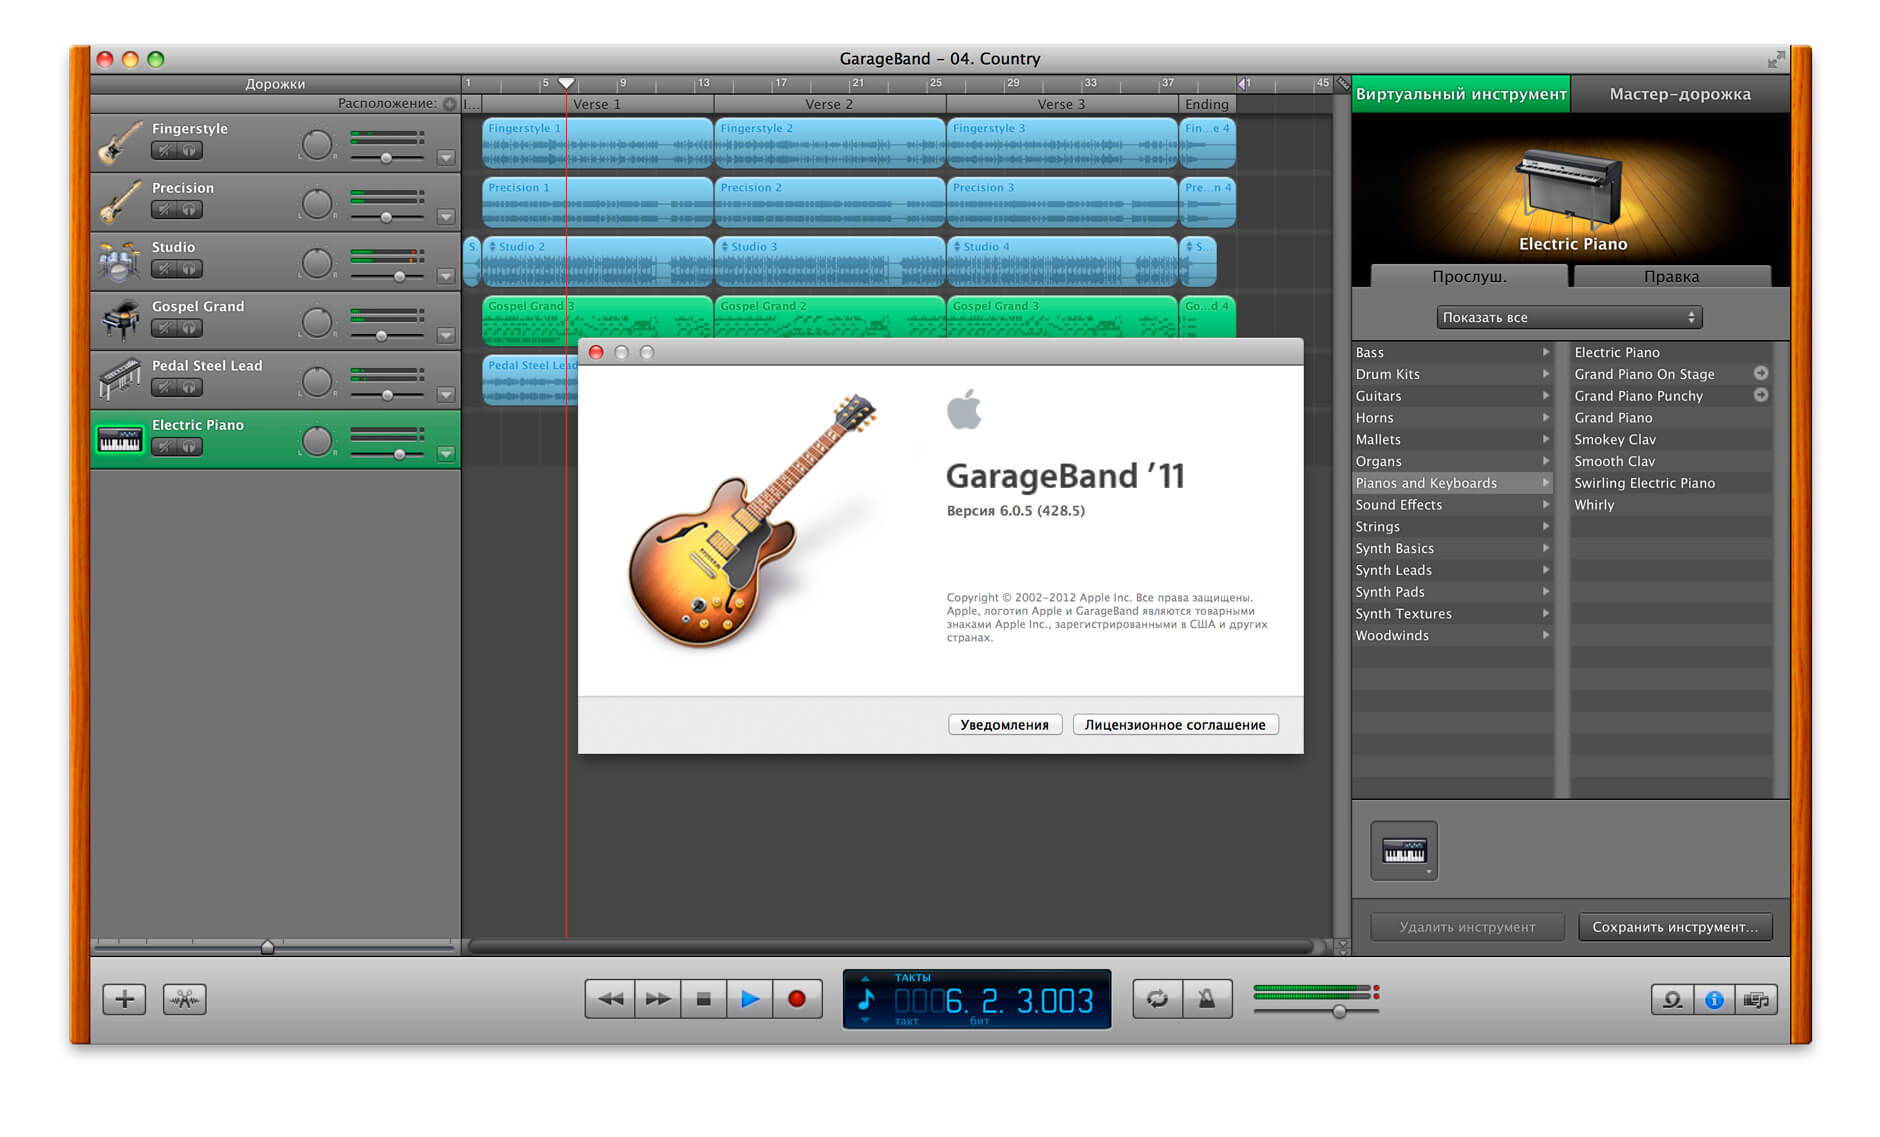
Task: Solo the Precision track with the headphones button
Action: click(x=189, y=210)
